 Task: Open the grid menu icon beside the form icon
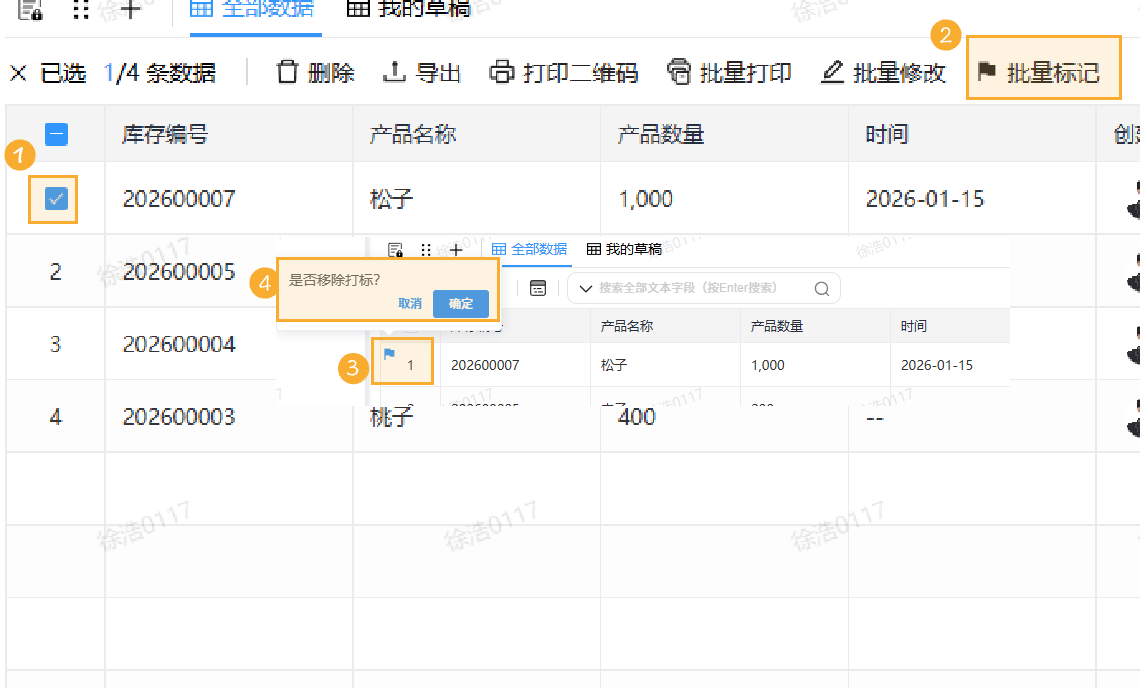pyautogui.click(x=80, y=10)
